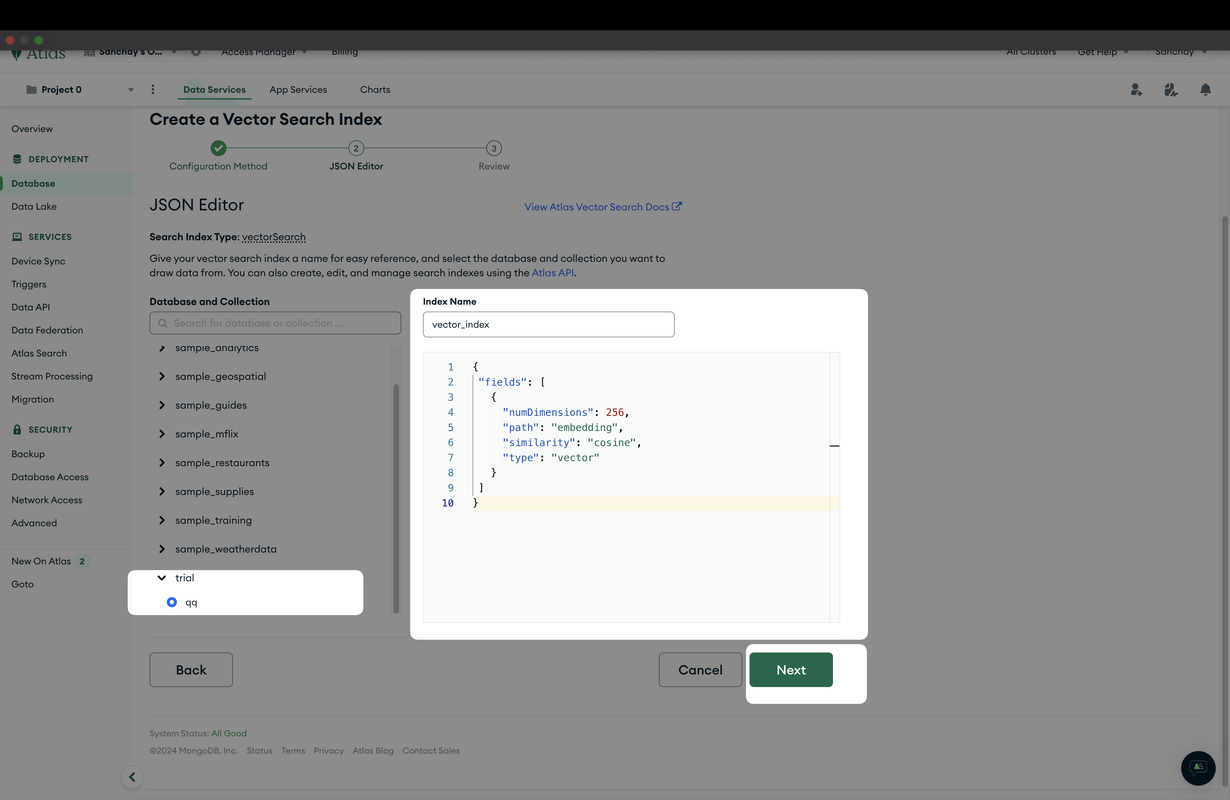
Task: Collapse the sidebar with the arrow icon
Action: point(132,777)
